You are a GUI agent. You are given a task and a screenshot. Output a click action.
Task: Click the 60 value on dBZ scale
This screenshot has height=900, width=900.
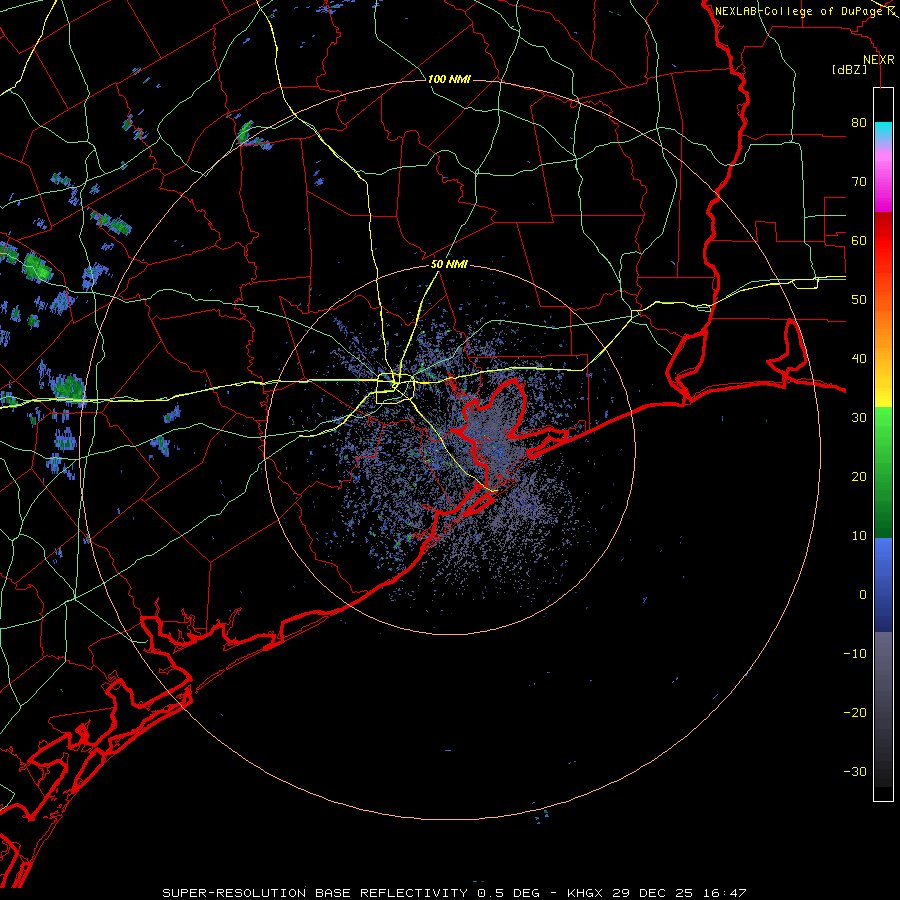click(859, 240)
